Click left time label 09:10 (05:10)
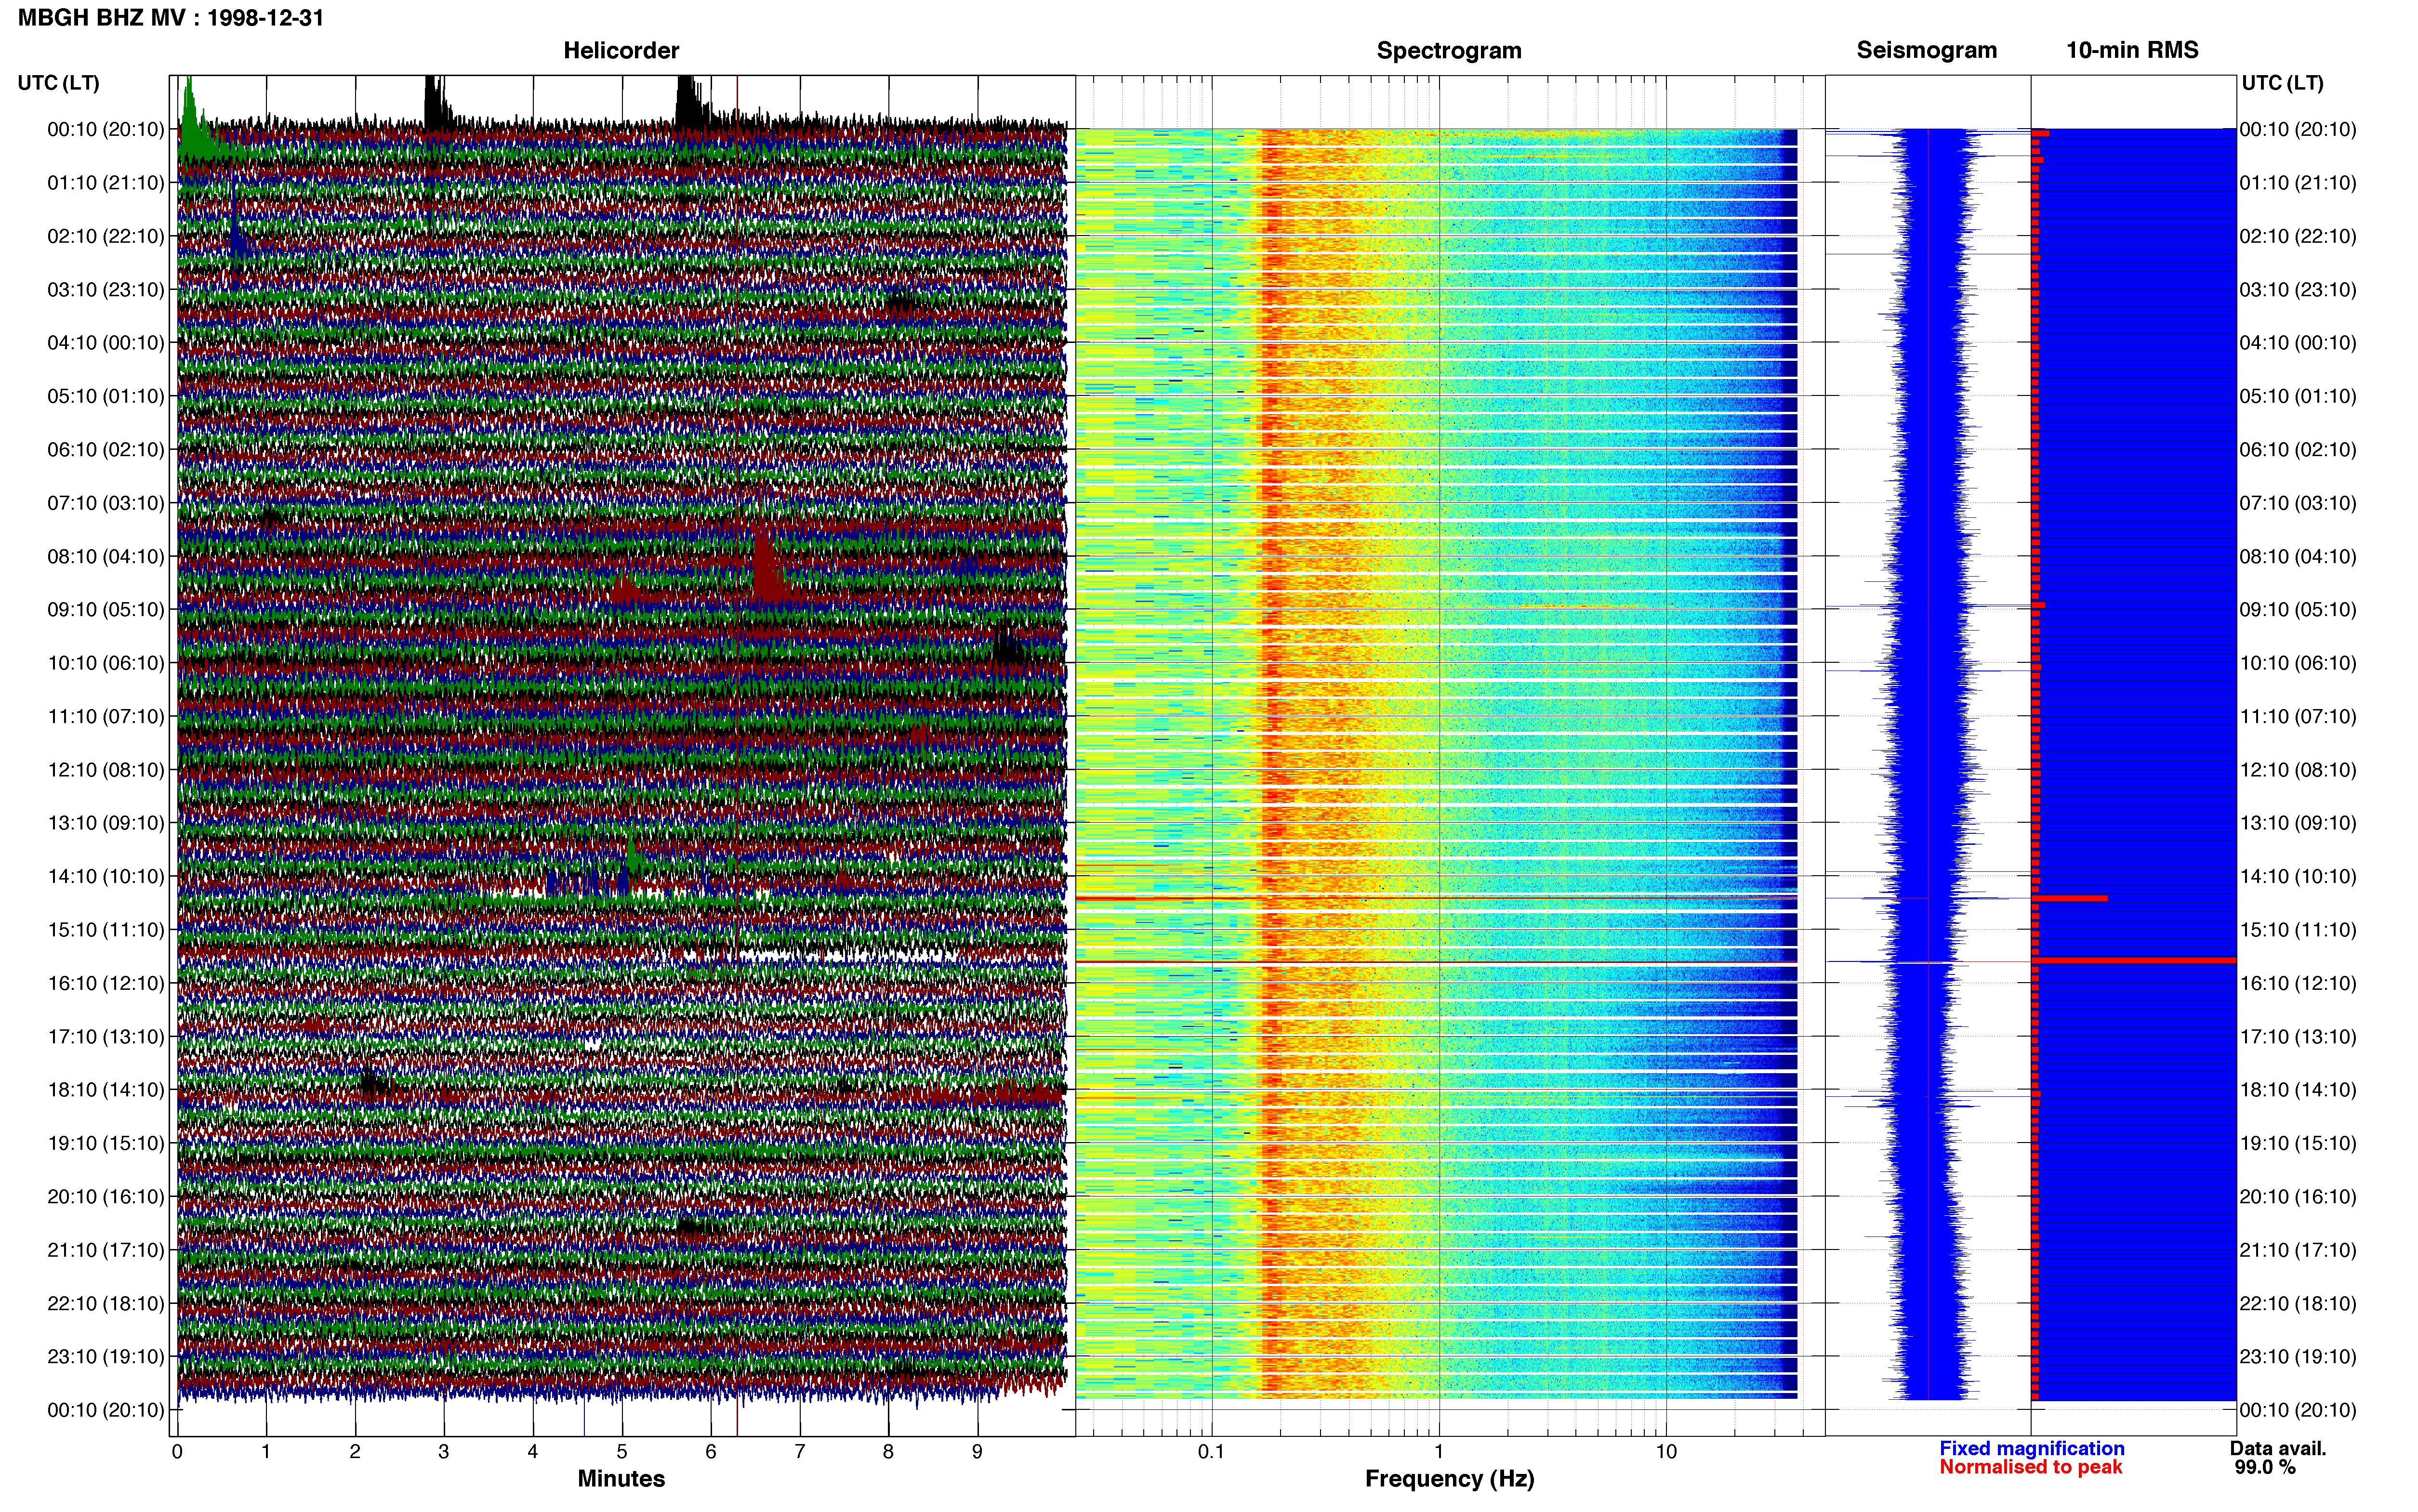The width and height of the screenshot is (2418, 1512). tap(106, 610)
